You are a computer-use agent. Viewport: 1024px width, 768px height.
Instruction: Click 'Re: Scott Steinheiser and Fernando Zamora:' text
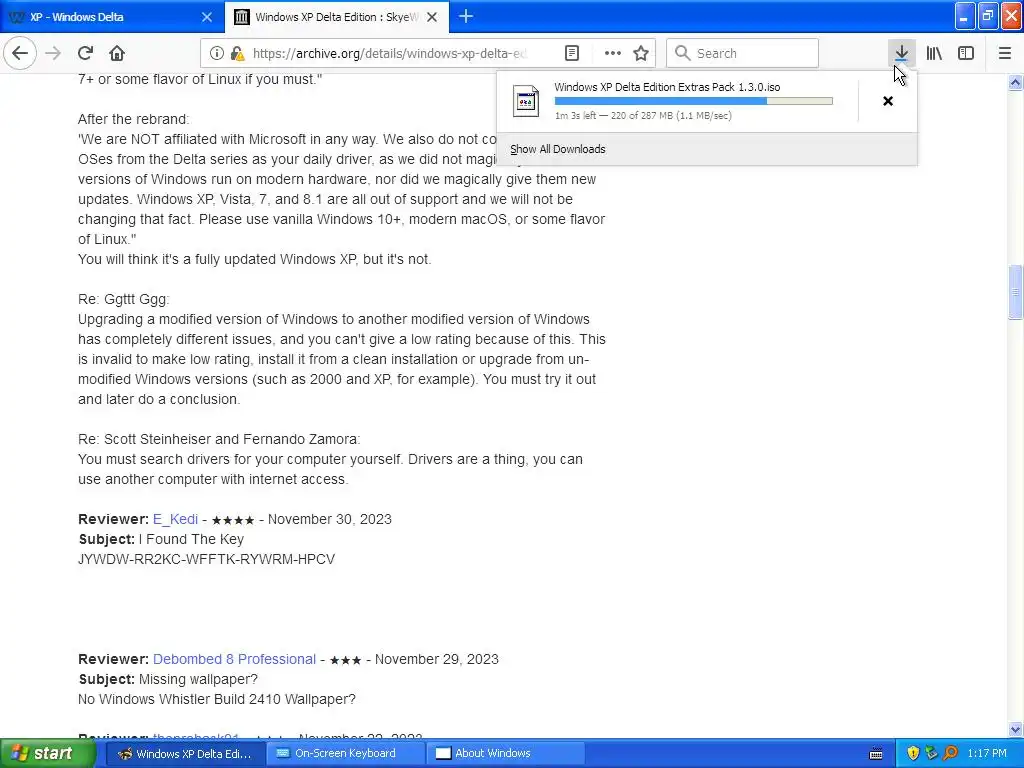[x=219, y=439]
